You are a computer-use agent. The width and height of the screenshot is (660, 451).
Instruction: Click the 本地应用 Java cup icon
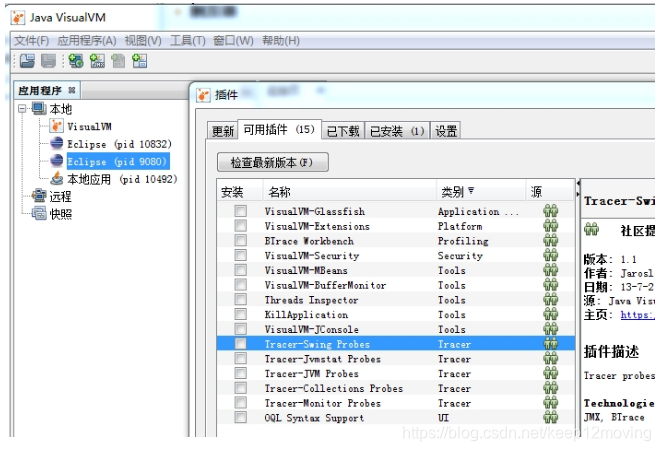point(56,179)
